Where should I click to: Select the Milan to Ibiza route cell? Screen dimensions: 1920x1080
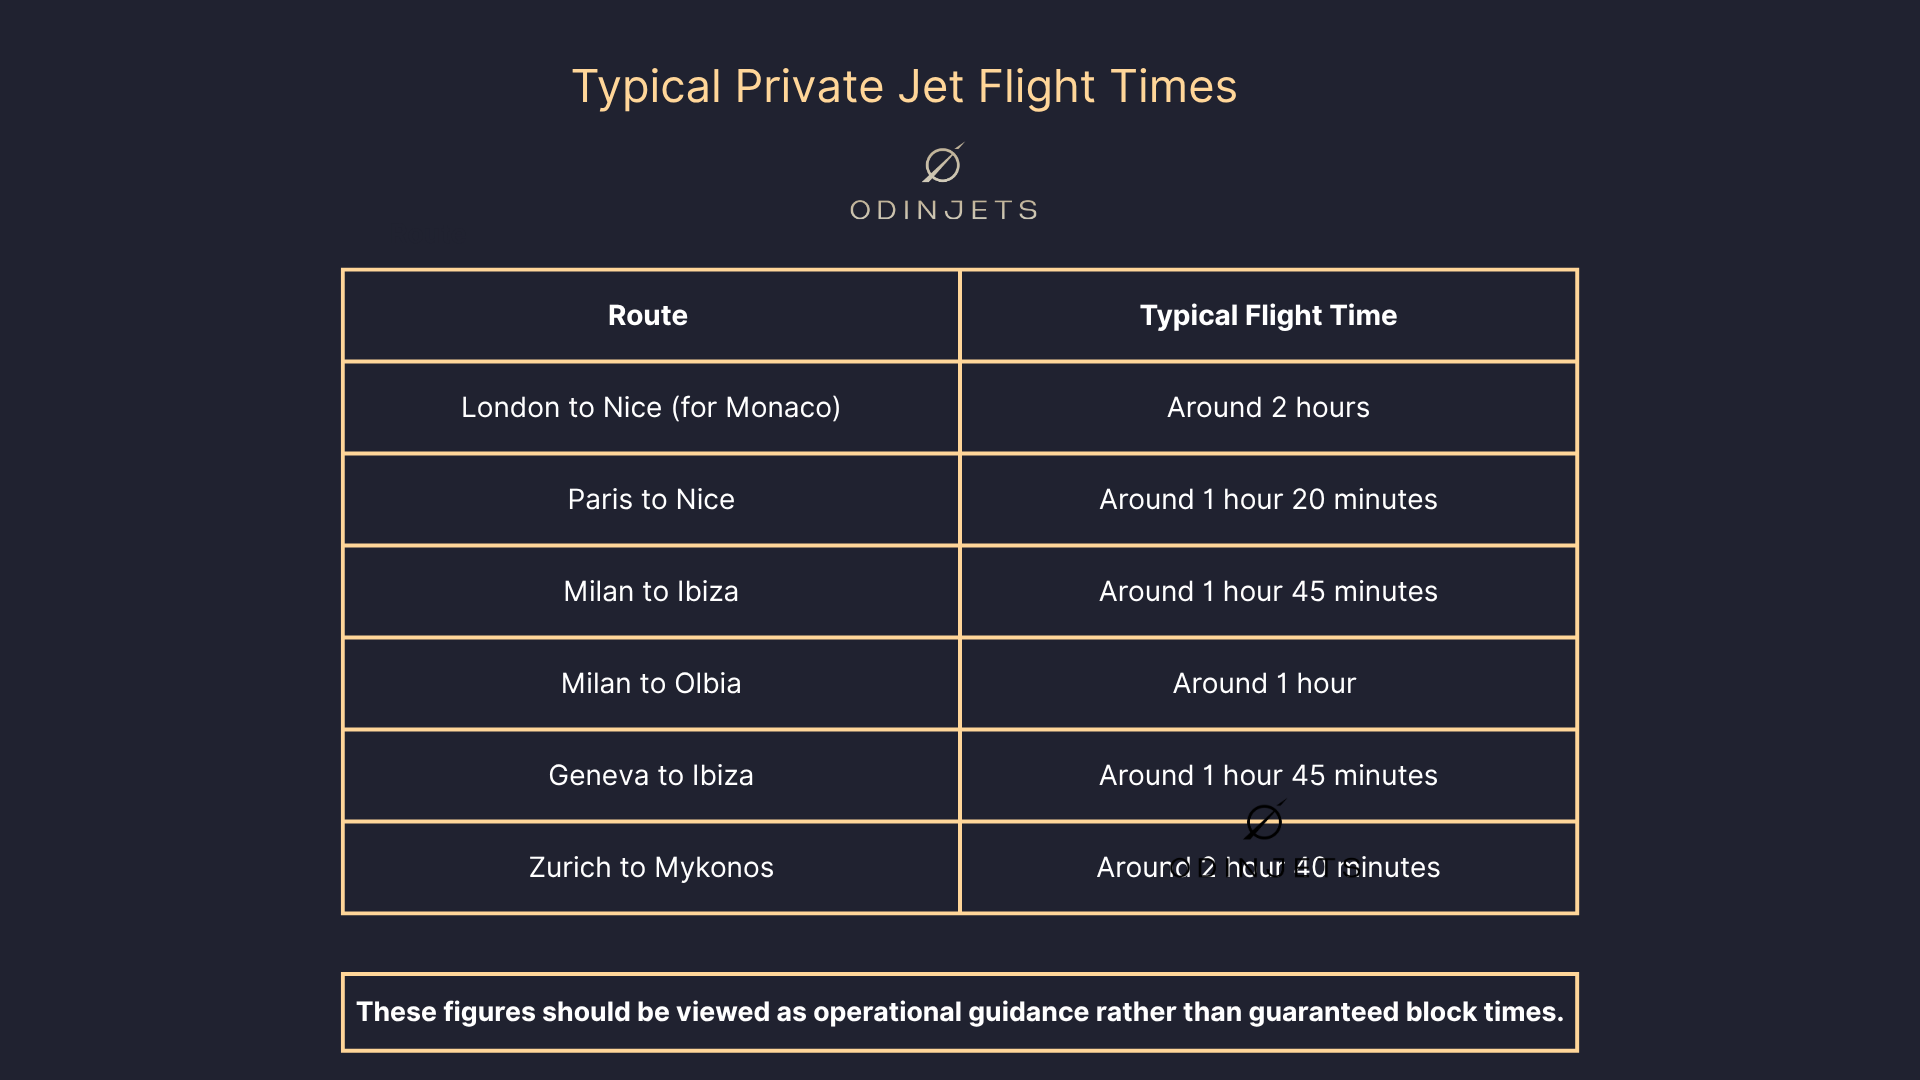tap(651, 591)
